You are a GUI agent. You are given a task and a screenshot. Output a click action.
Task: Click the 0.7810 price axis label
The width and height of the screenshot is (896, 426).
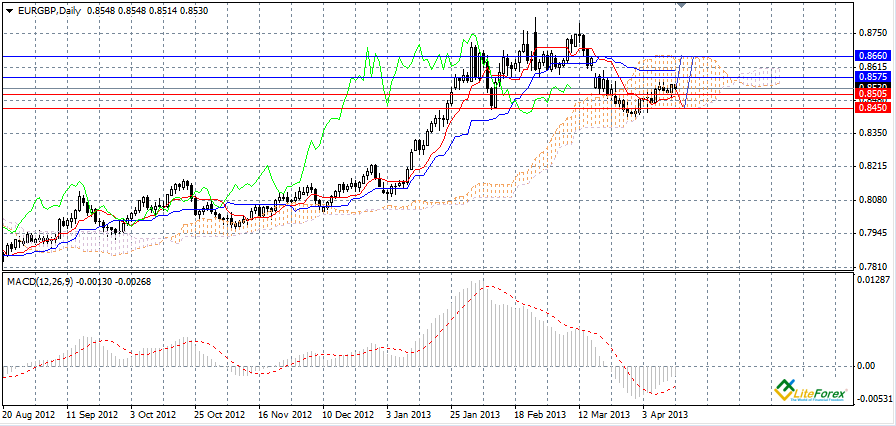pyautogui.click(x=870, y=267)
